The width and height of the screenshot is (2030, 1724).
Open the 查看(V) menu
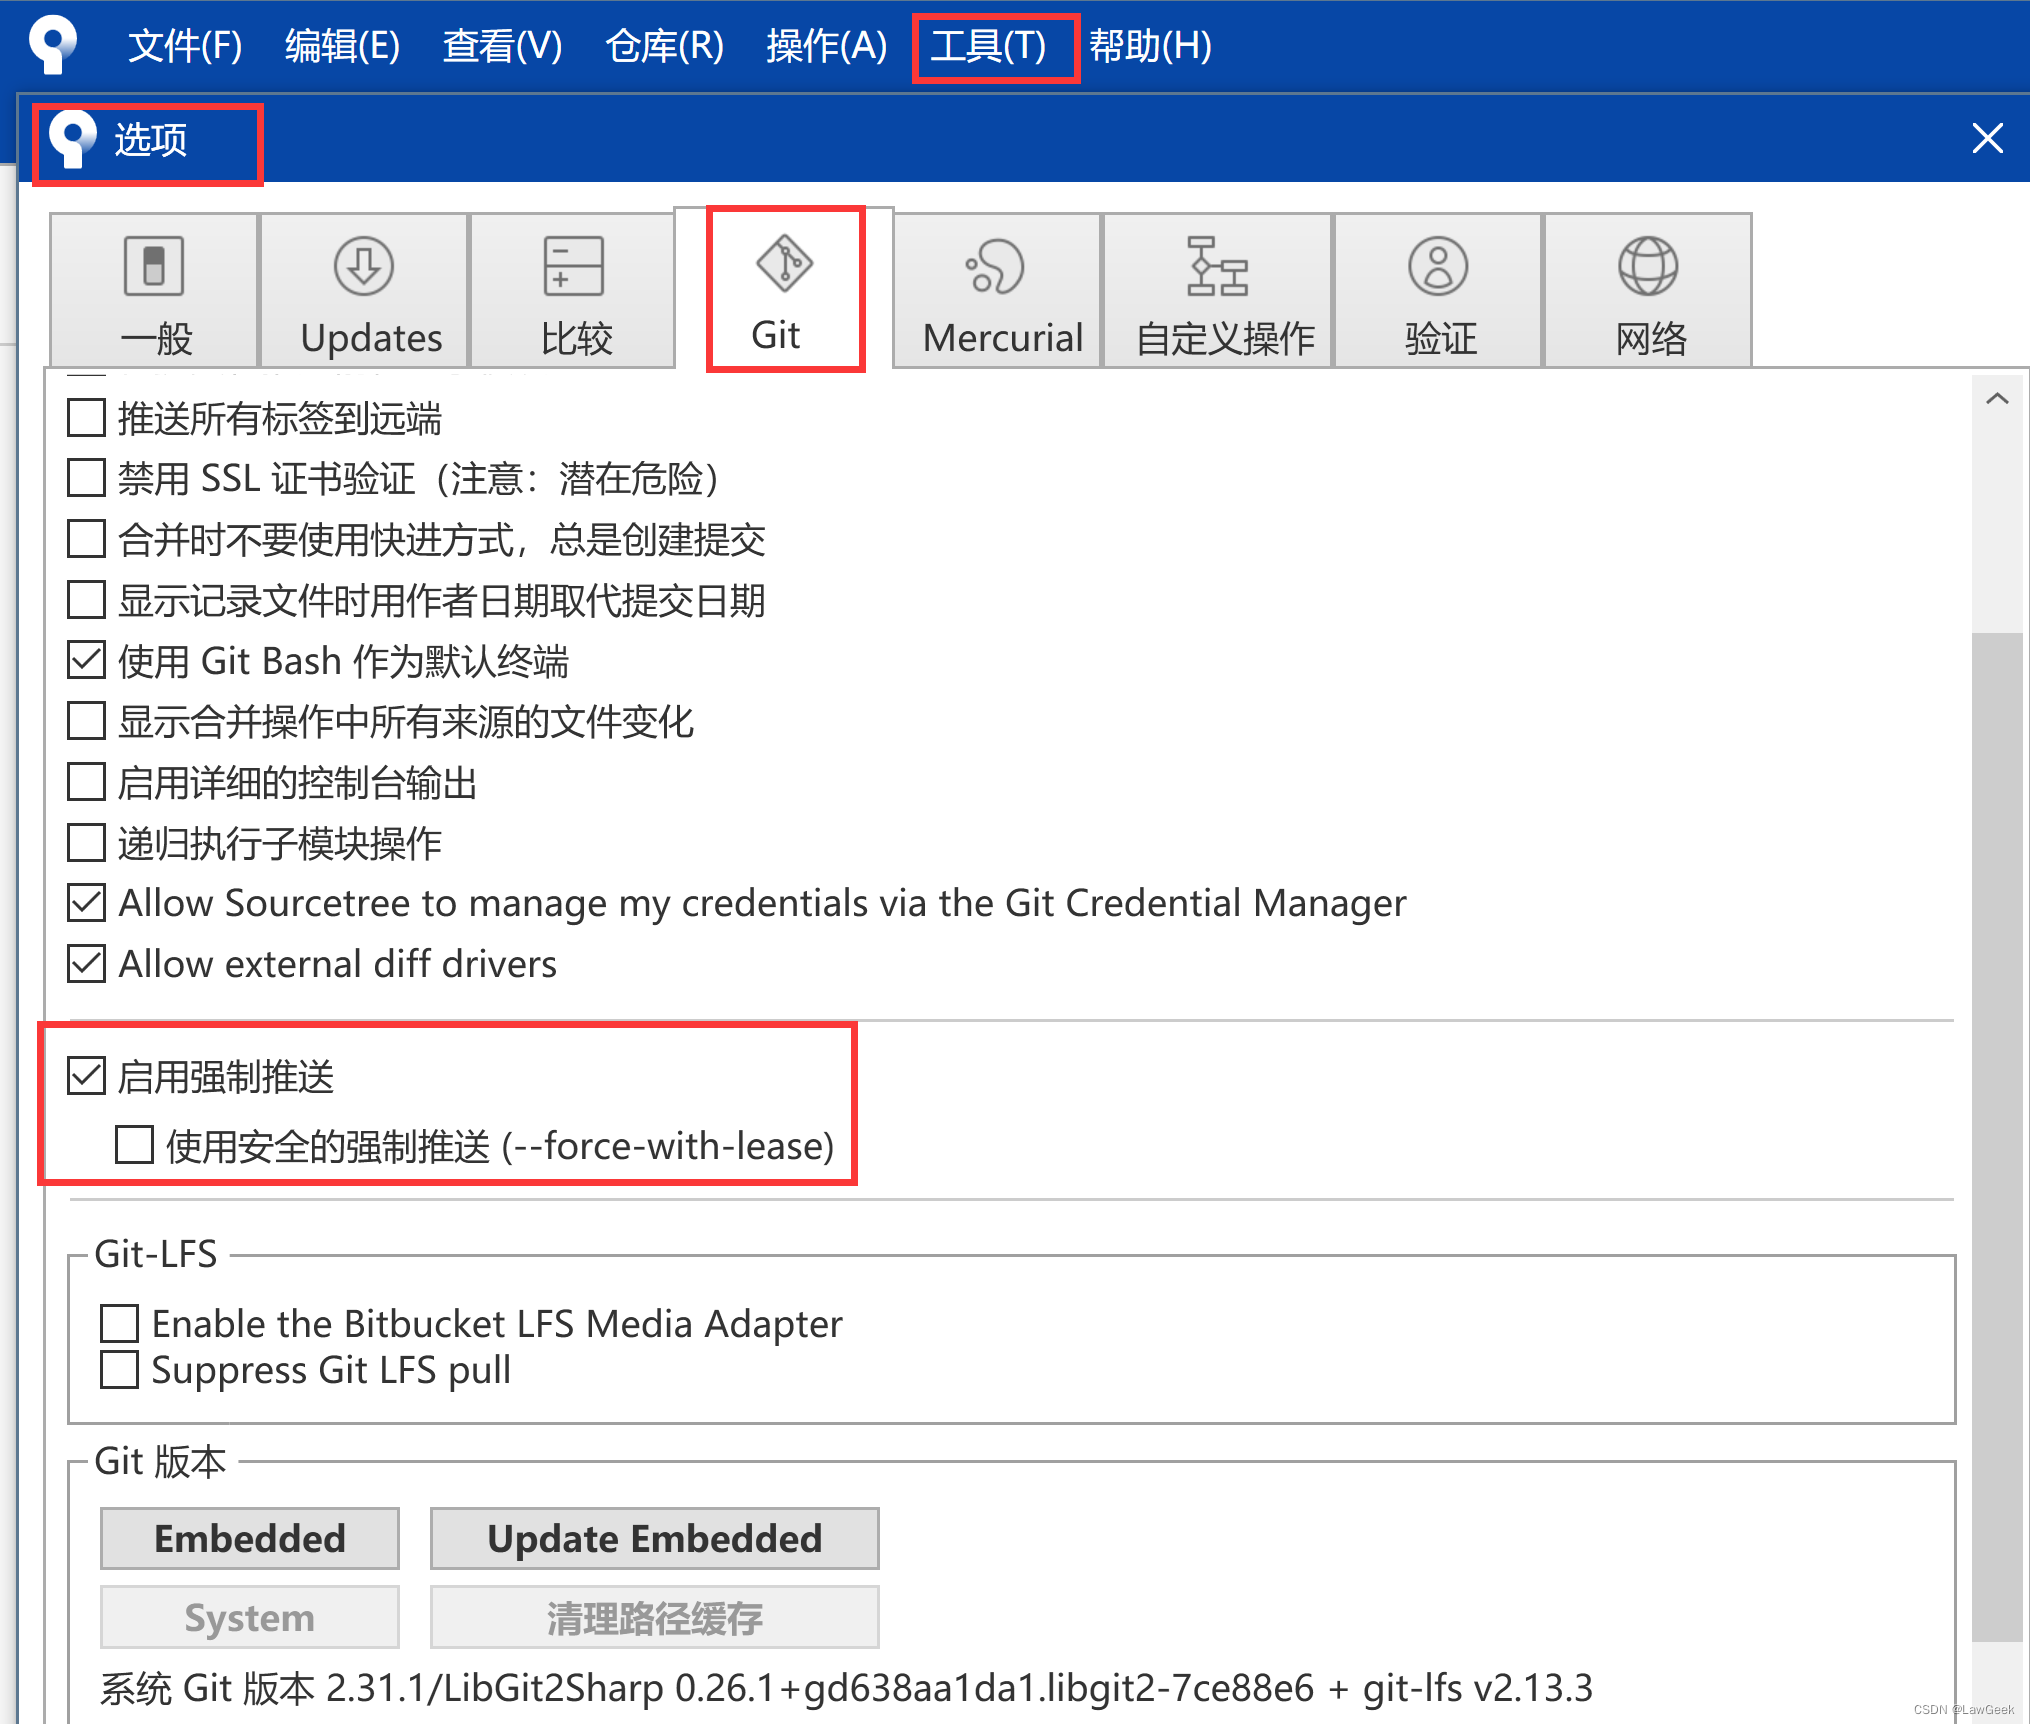pyautogui.click(x=502, y=46)
